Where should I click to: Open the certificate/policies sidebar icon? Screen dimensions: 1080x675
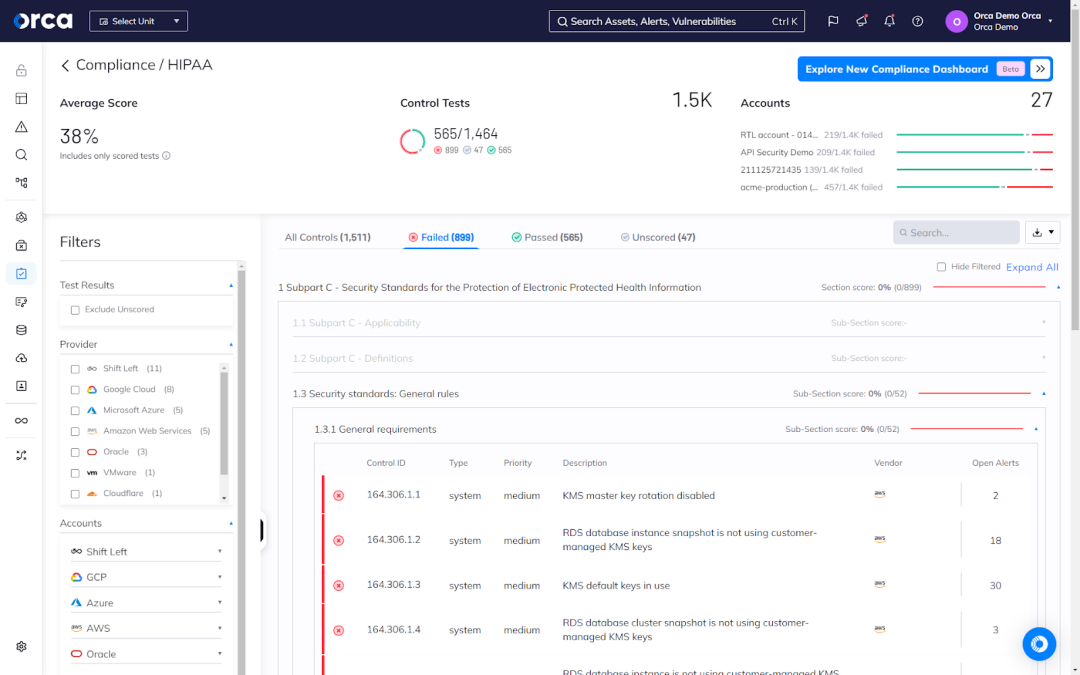[21, 302]
